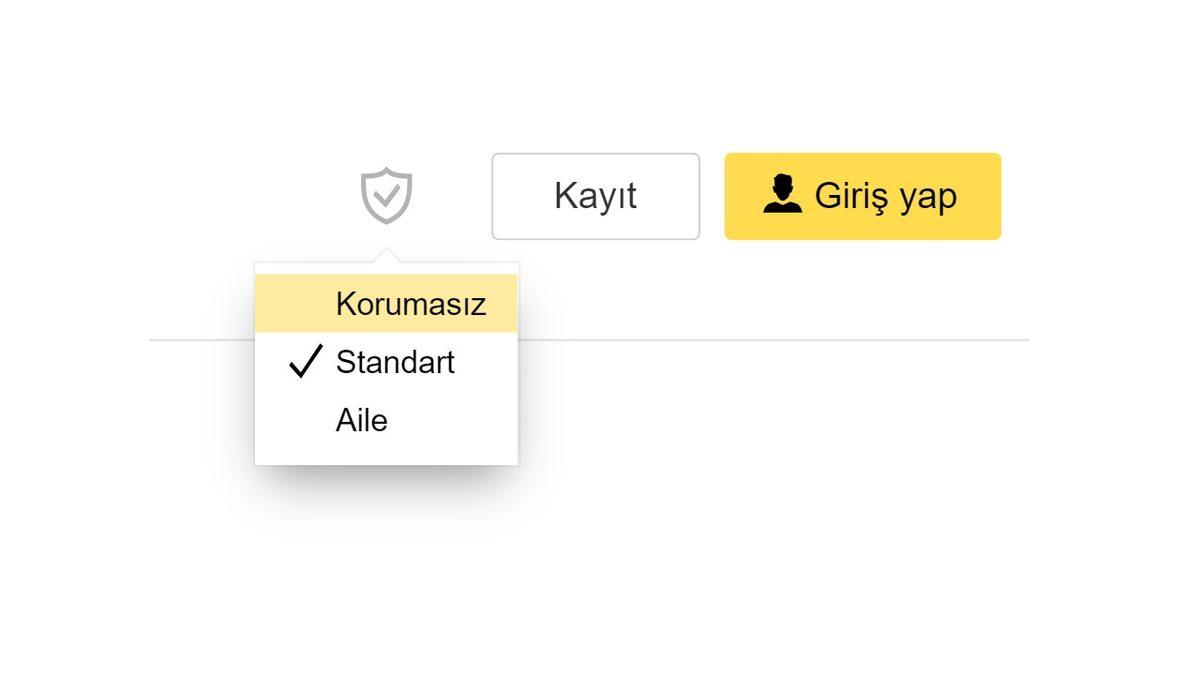Viewport: 1200px width, 675px height.
Task: Click the checkmark icon next to Standart
Action: pos(305,362)
